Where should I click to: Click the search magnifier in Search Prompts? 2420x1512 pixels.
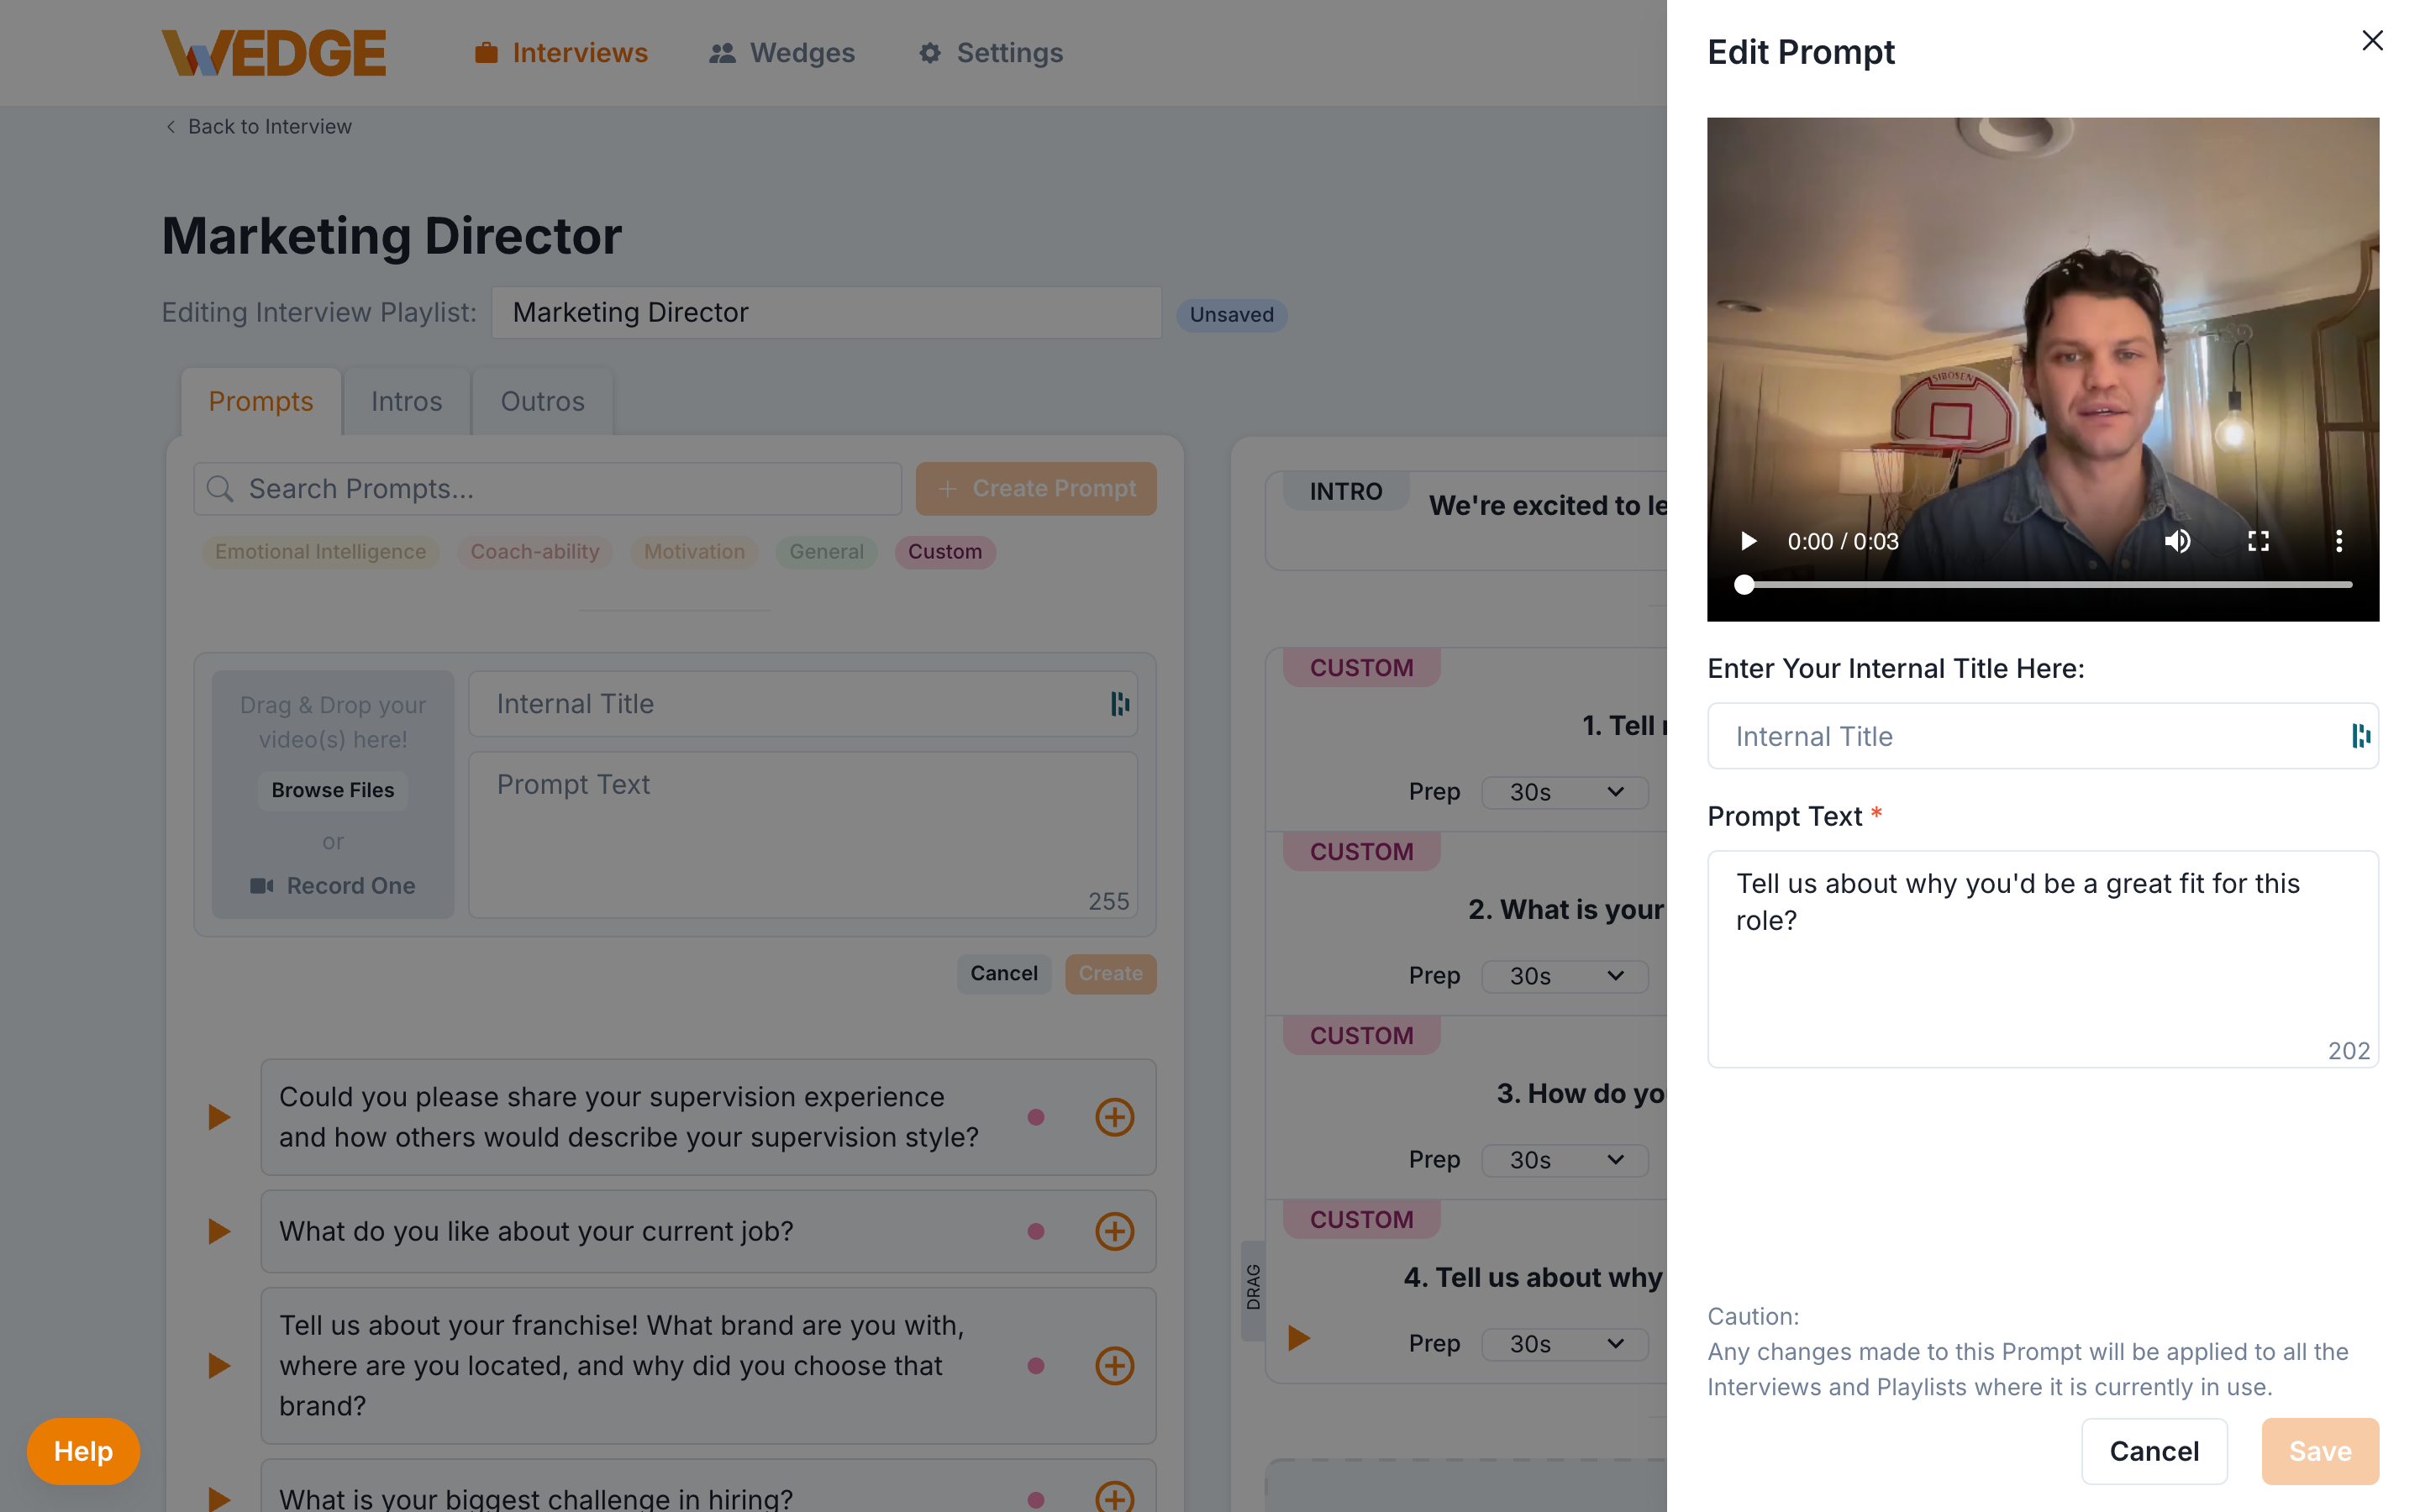(x=221, y=489)
